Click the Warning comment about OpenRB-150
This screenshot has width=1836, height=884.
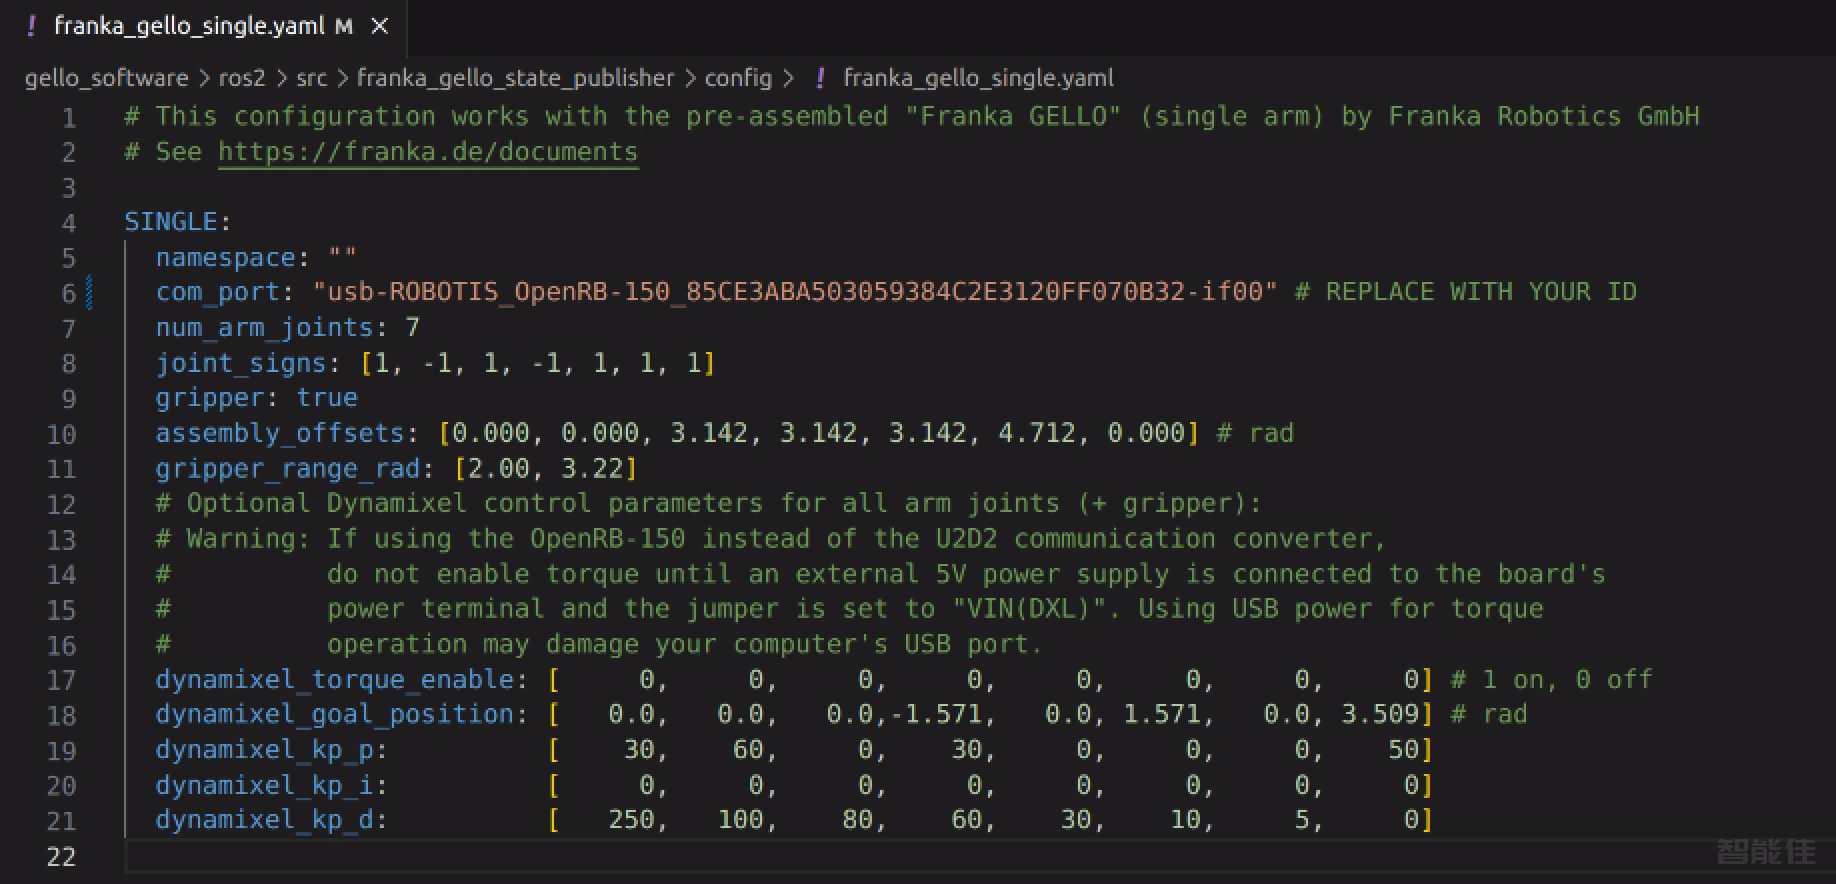pyautogui.click(x=771, y=539)
